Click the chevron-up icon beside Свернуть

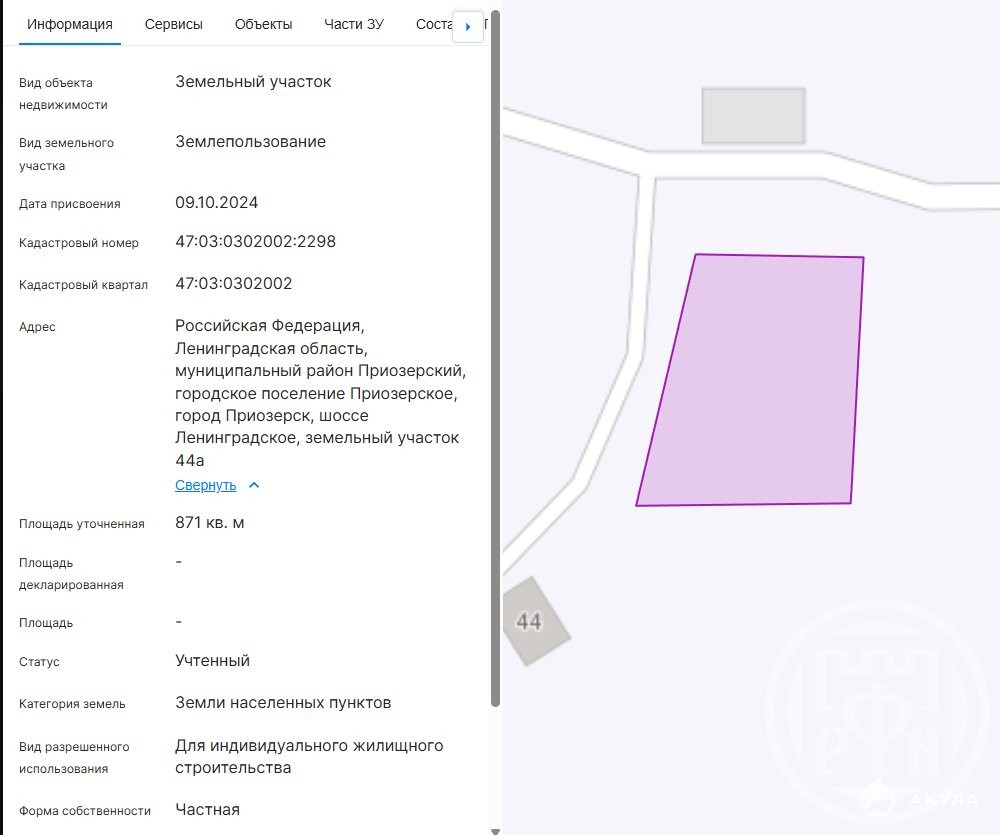click(x=254, y=486)
